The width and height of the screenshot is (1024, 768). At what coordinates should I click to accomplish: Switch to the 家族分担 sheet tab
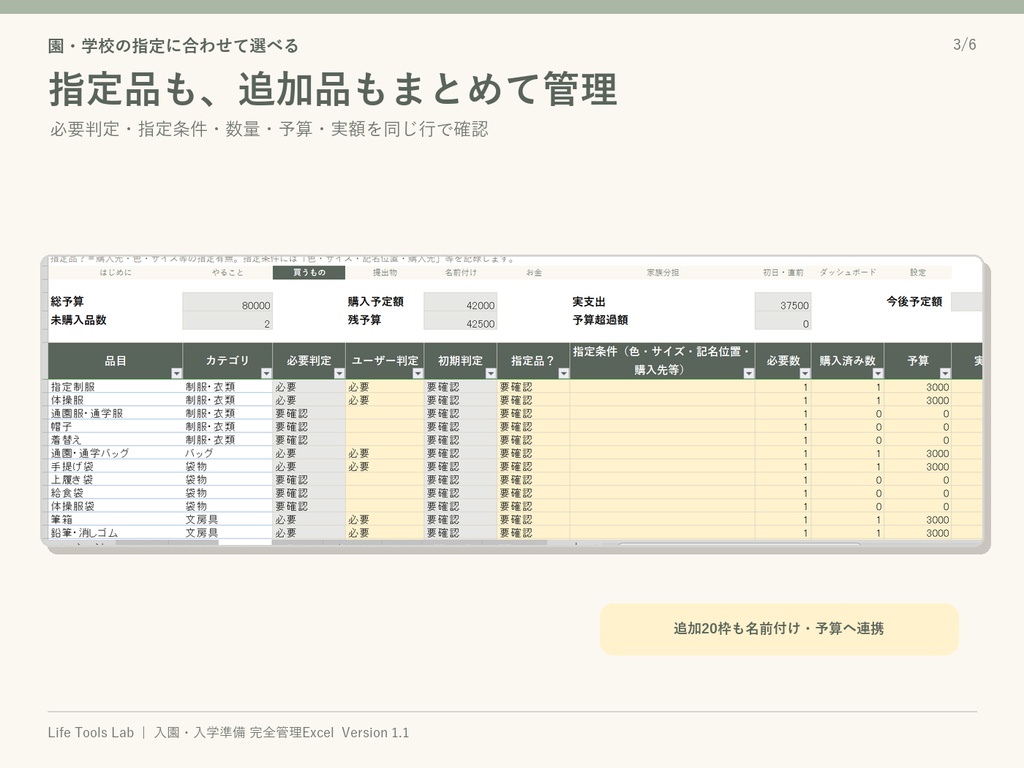(663, 272)
